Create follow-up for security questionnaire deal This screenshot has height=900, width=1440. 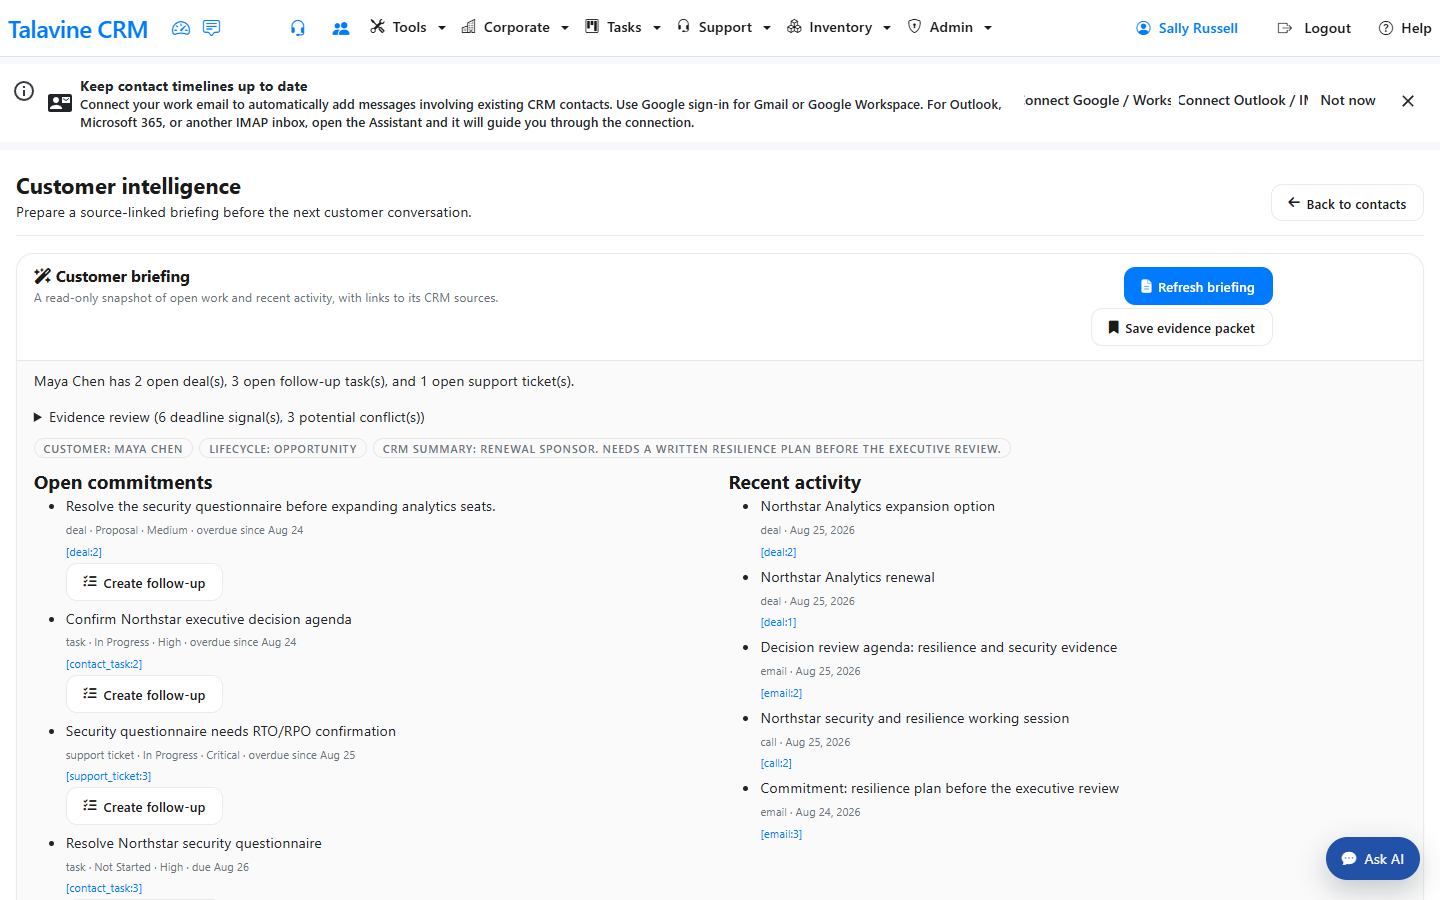point(144,583)
